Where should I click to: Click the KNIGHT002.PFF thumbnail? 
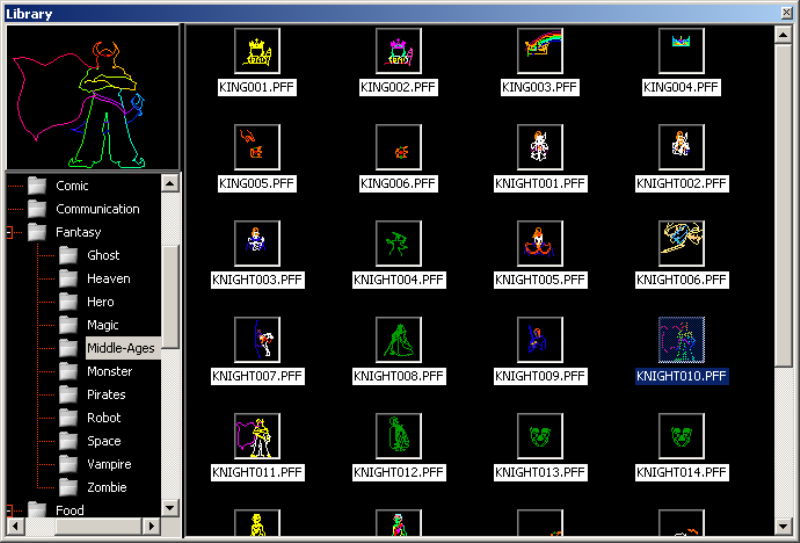click(681, 147)
